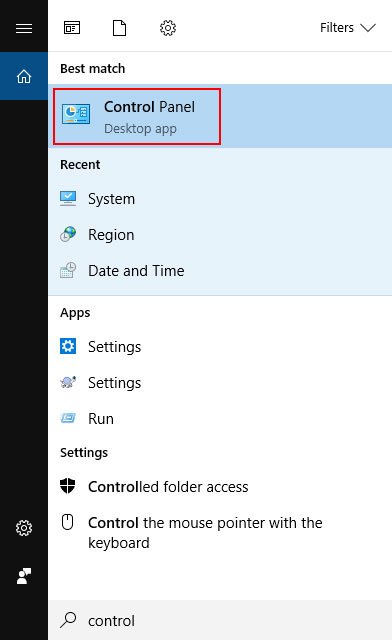Viewport: 392px width, 640px height.
Task: Open Settings app with the blue gear icon
Action: (x=220, y=347)
